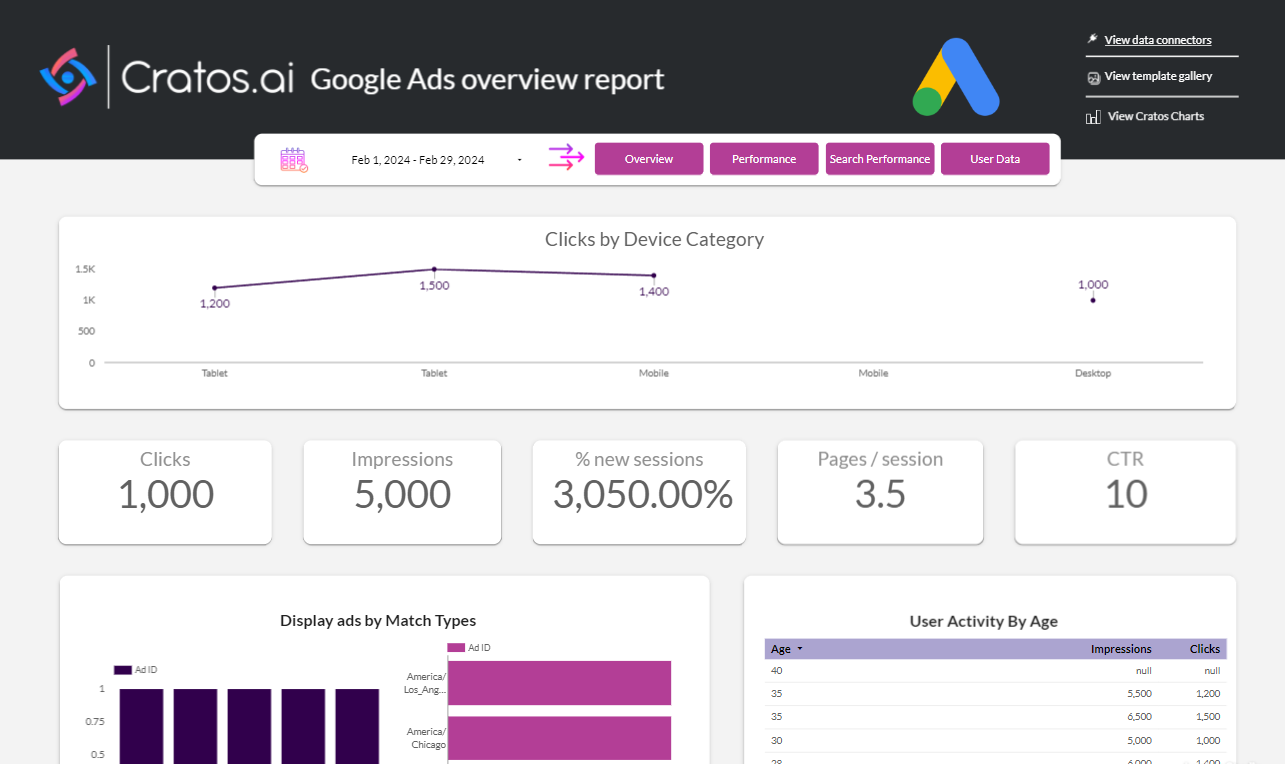Click the Clicks scorecard showing 1,000

(165, 492)
